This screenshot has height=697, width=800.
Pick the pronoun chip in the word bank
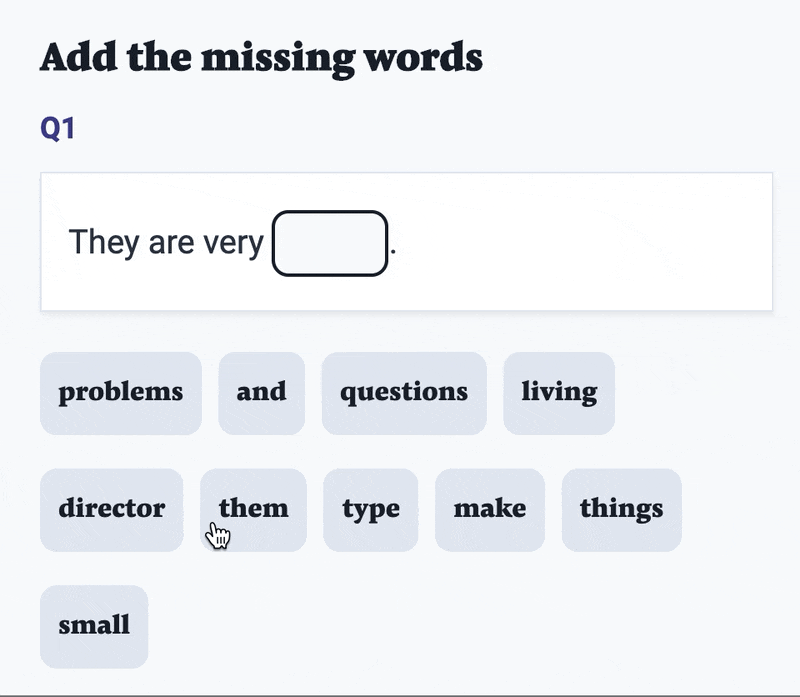(254, 509)
